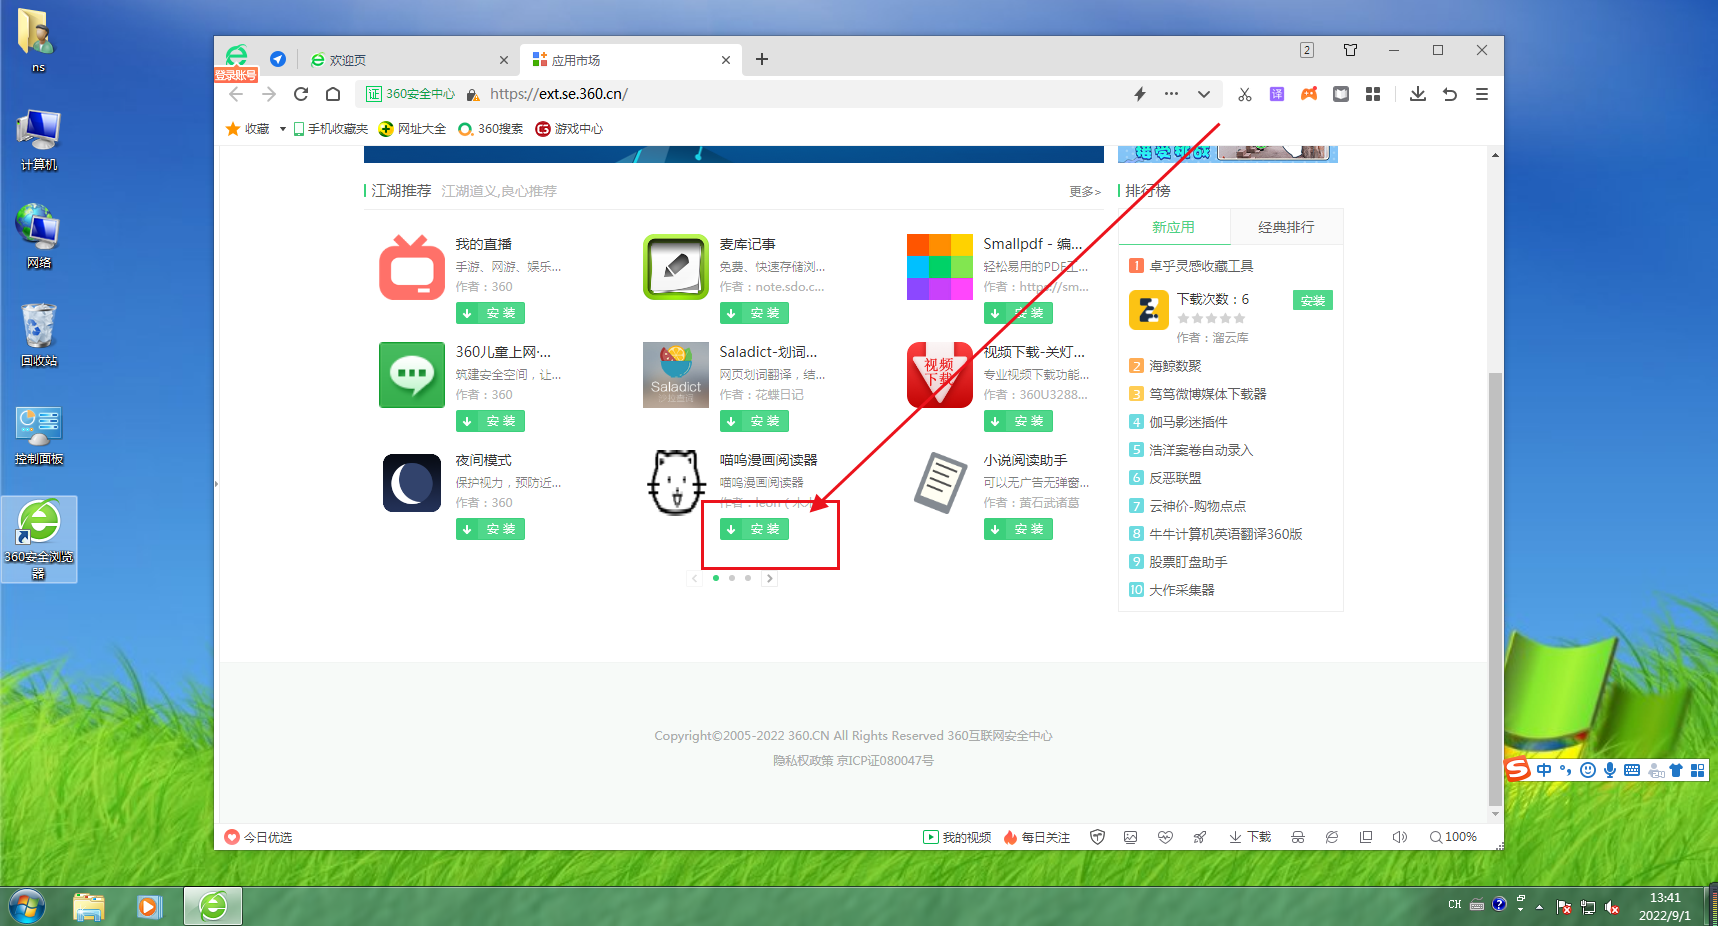
Task: Open the address bar three-dots menu
Action: [1171, 94]
